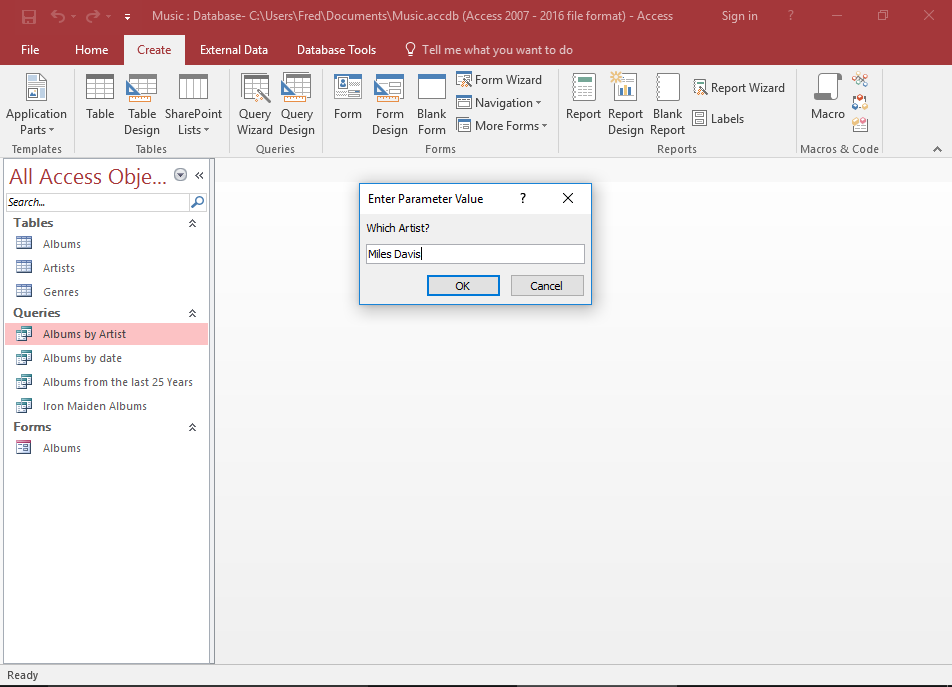Click the title bar Help question mark

790,16
